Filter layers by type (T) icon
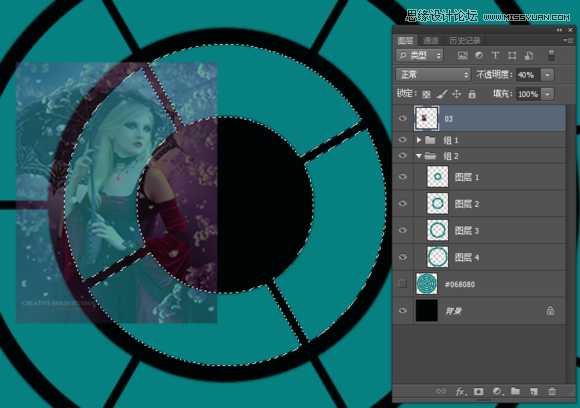The width and height of the screenshot is (580, 408). click(495, 55)
